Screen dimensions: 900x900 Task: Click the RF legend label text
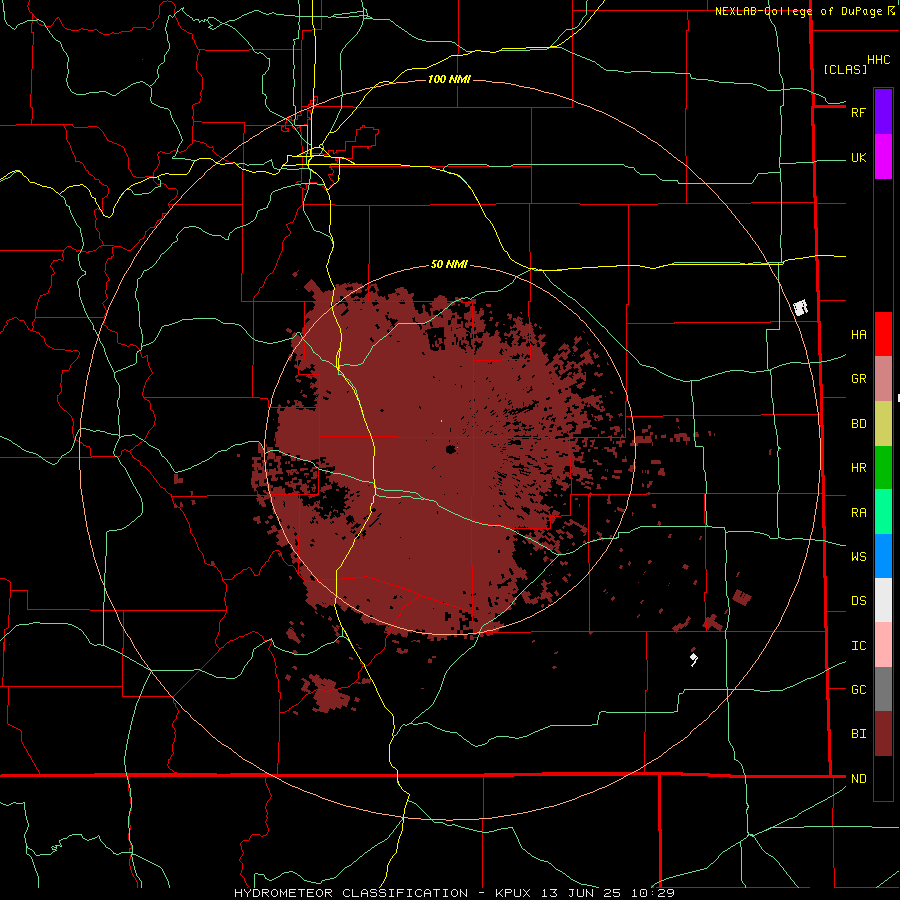pyautogui.click(x=859, y=112)
